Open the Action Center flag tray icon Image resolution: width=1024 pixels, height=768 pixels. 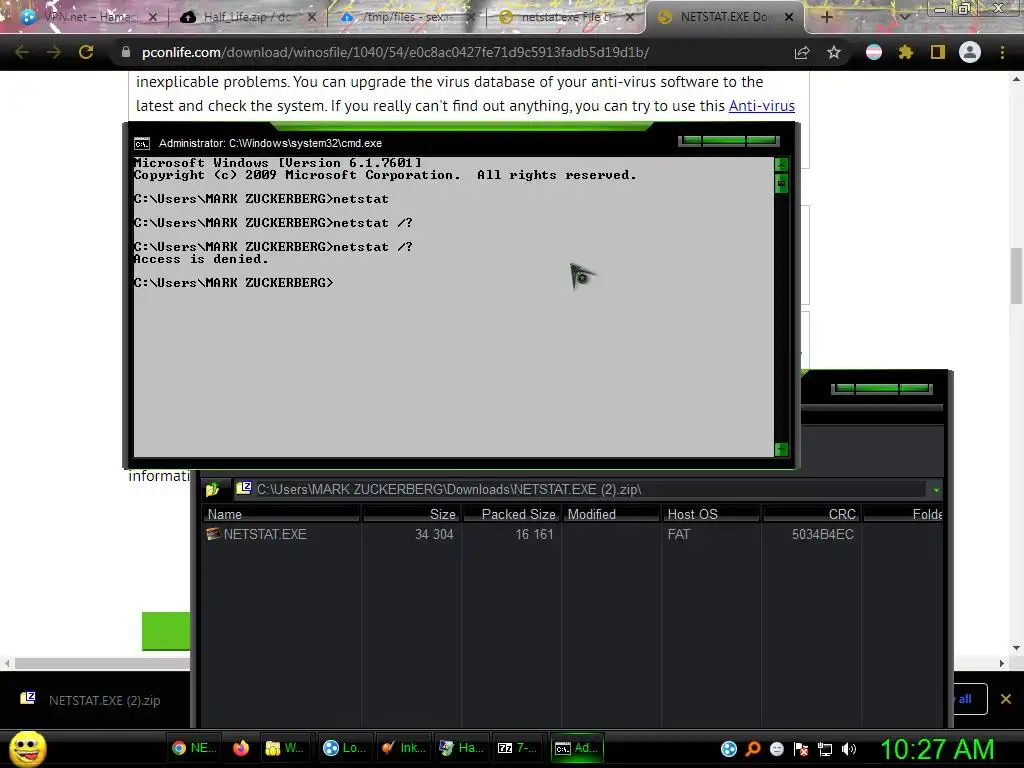point(801,749)
